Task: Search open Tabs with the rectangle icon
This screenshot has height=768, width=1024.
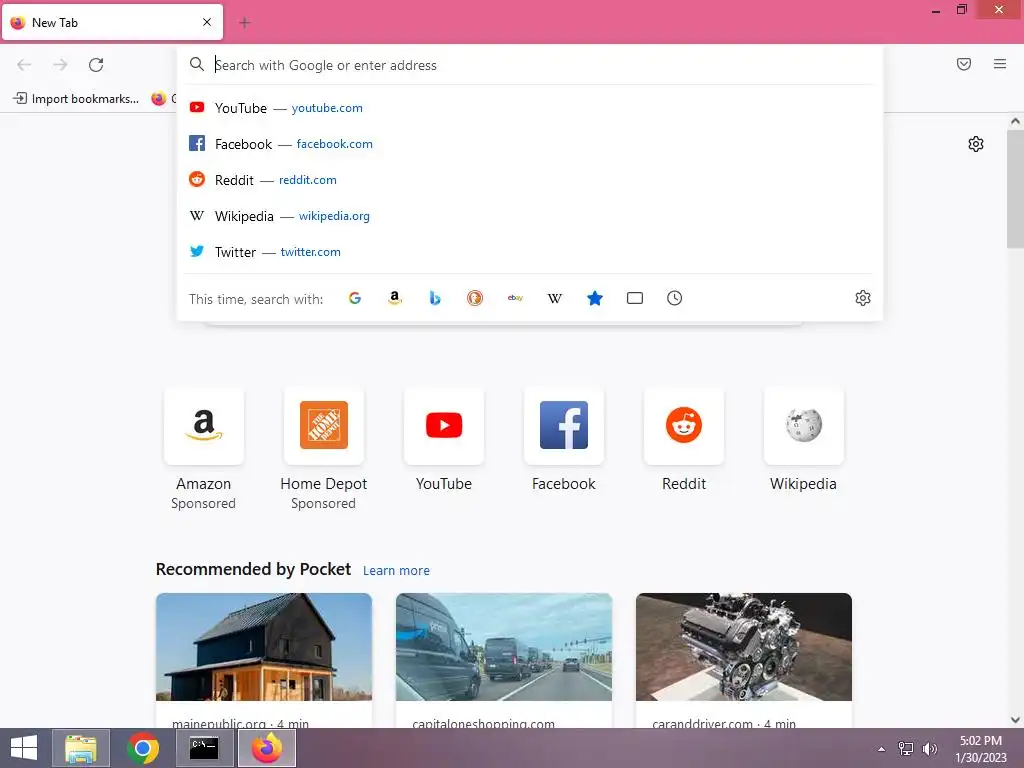Action: click(635, 298)
